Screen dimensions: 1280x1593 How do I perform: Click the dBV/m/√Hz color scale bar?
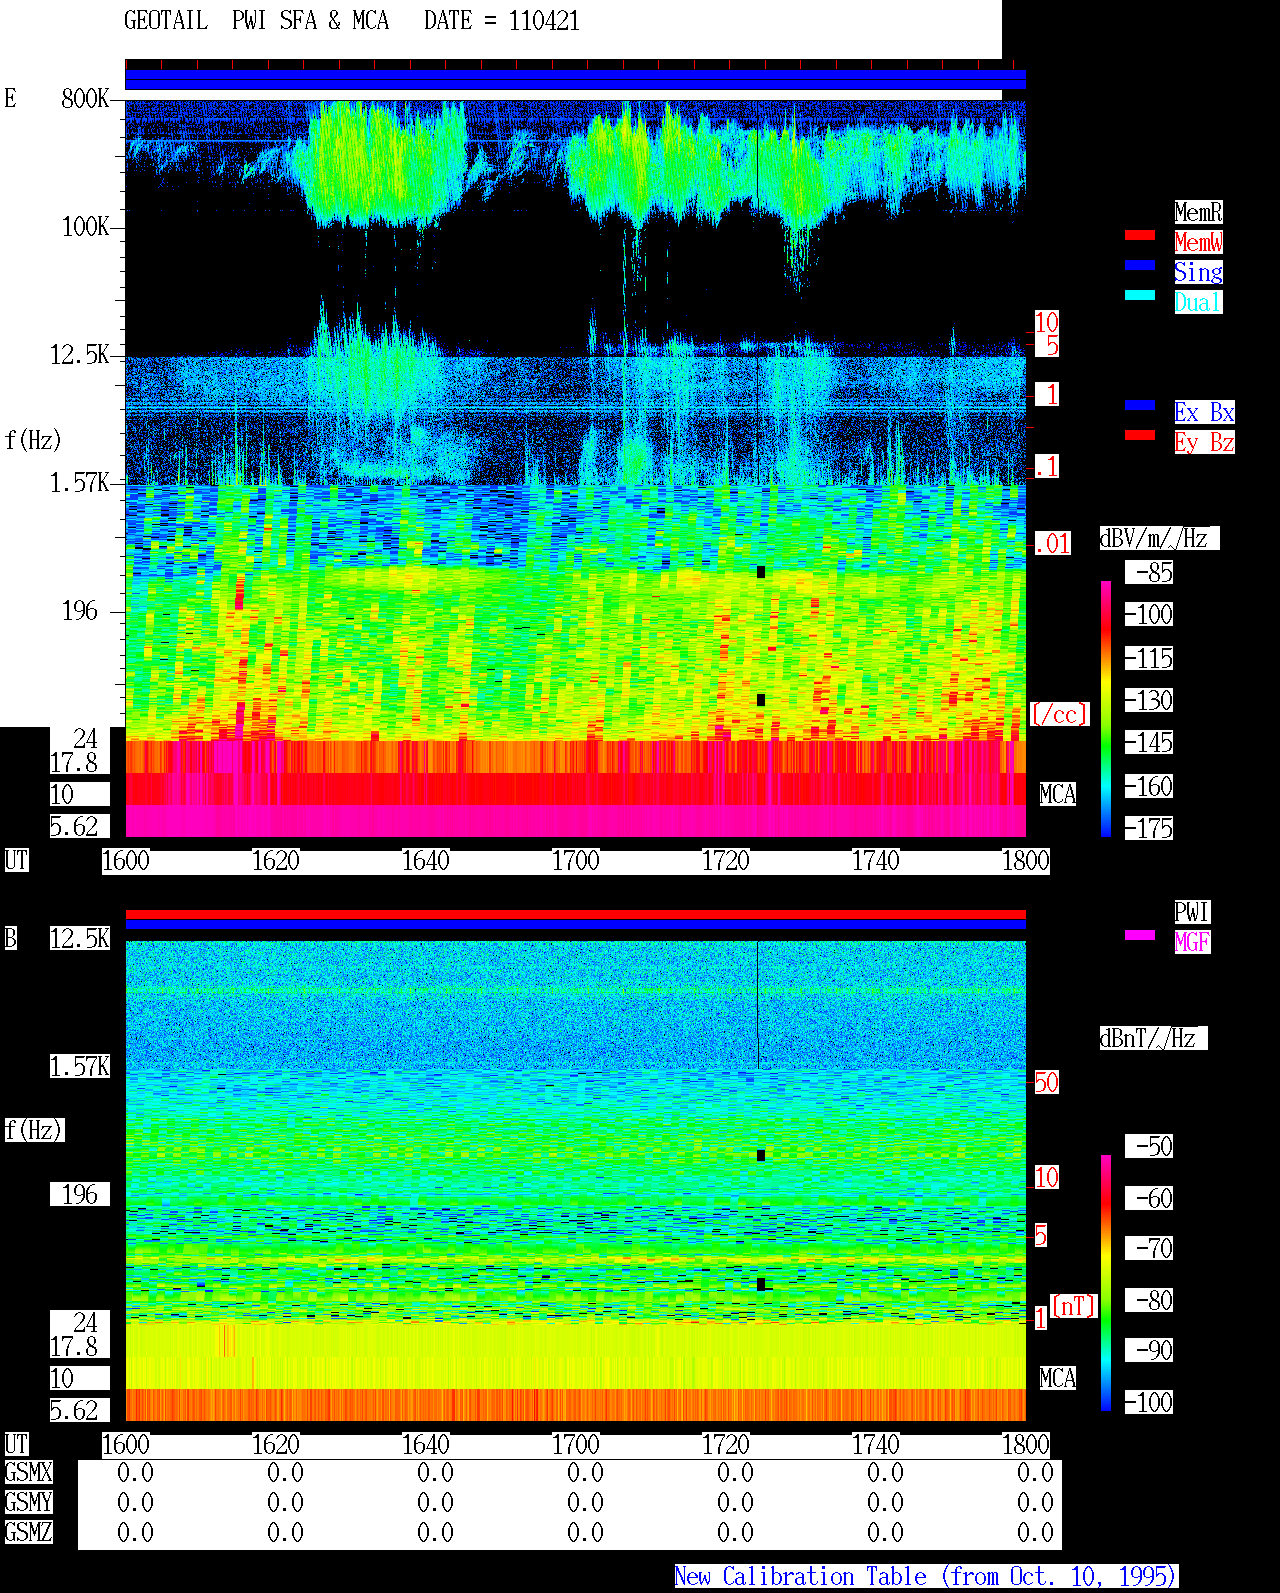click(1106, 709)
